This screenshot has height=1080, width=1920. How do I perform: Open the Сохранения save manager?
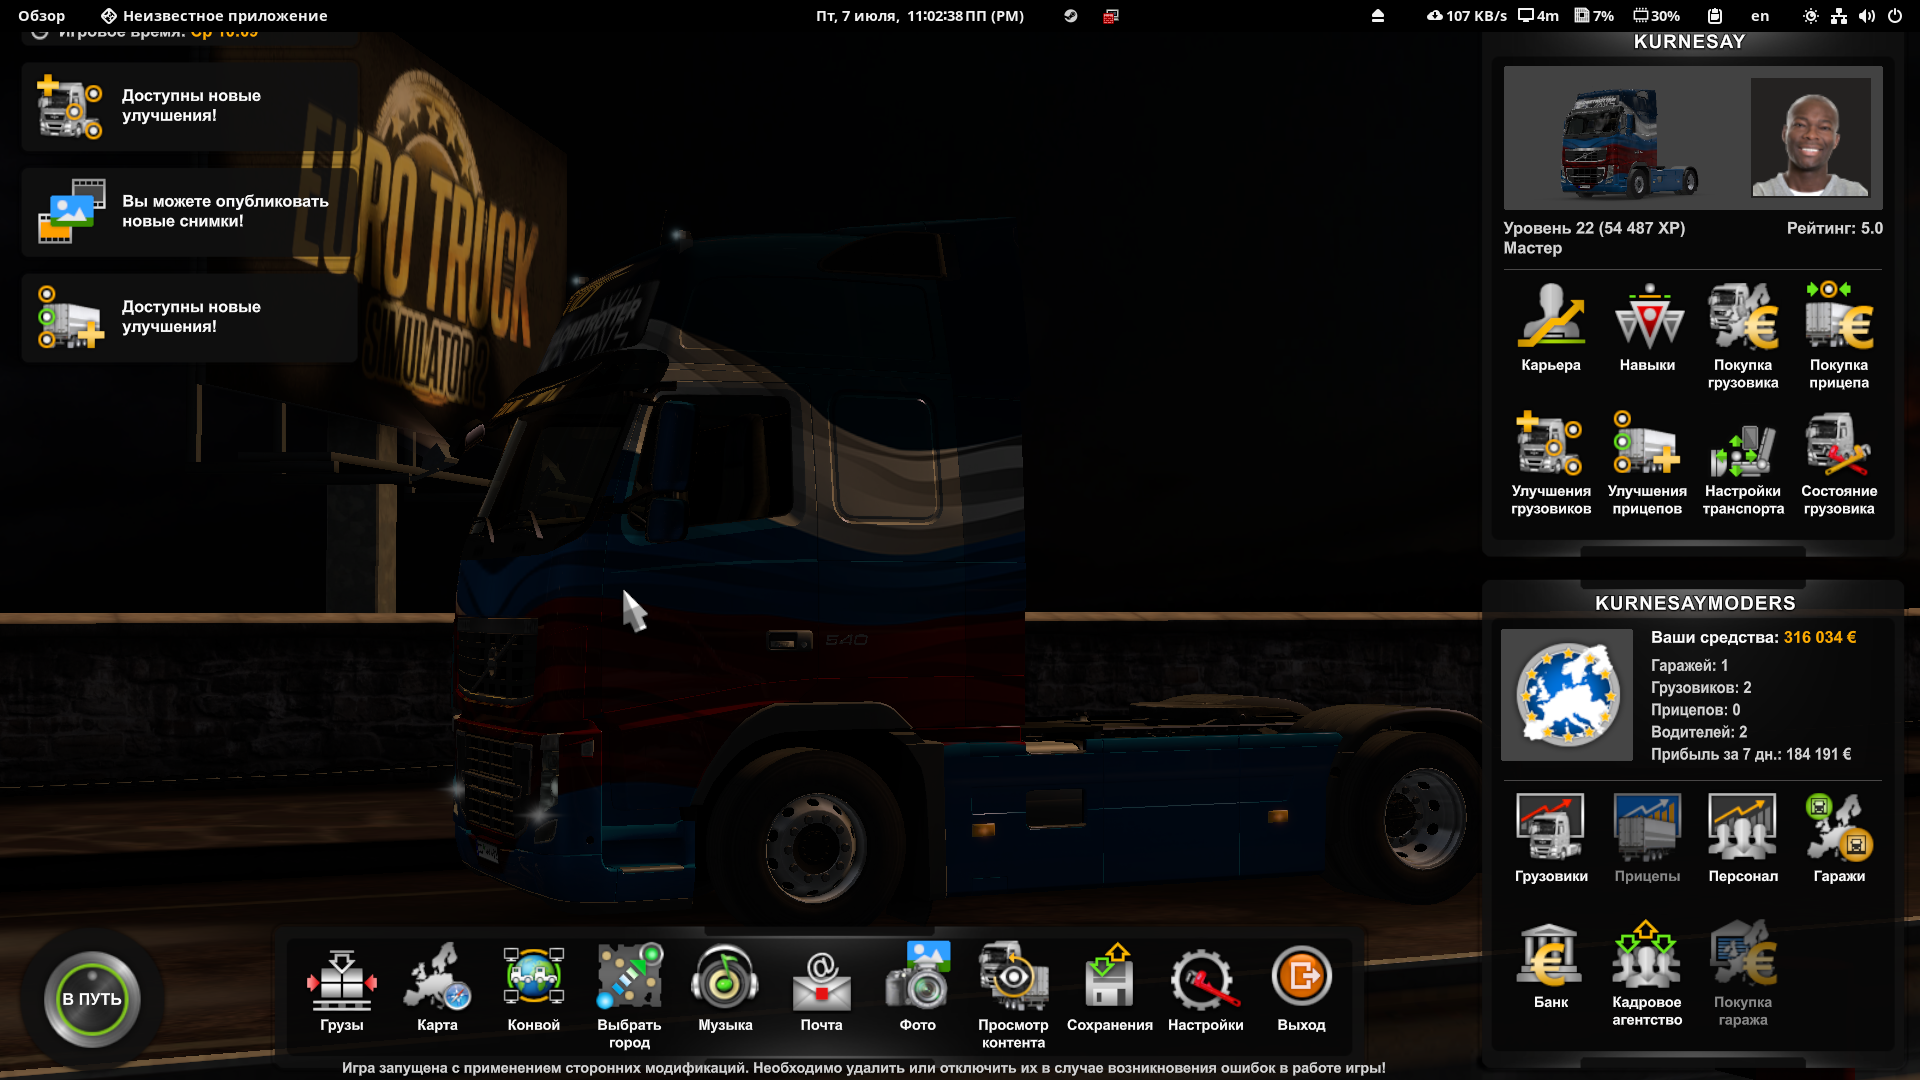point(1109,977)
